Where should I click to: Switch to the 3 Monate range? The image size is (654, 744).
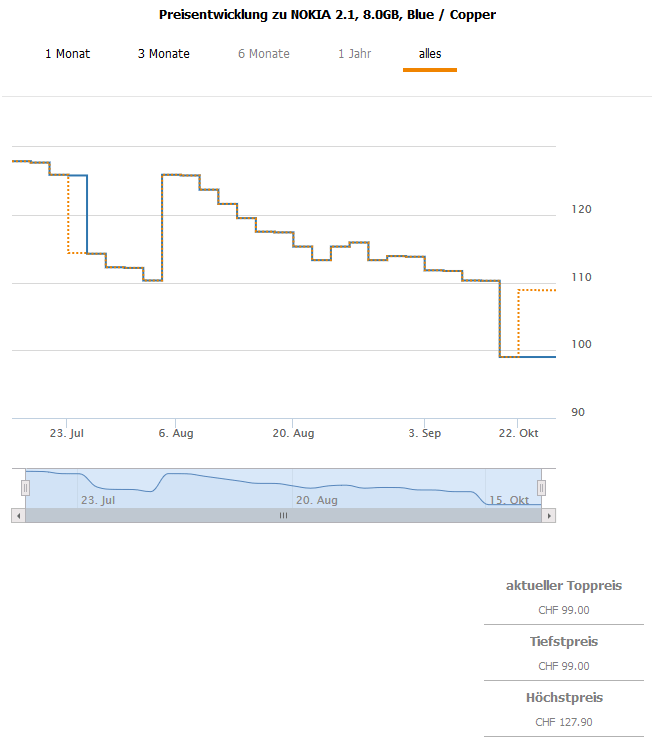point(164,54)
